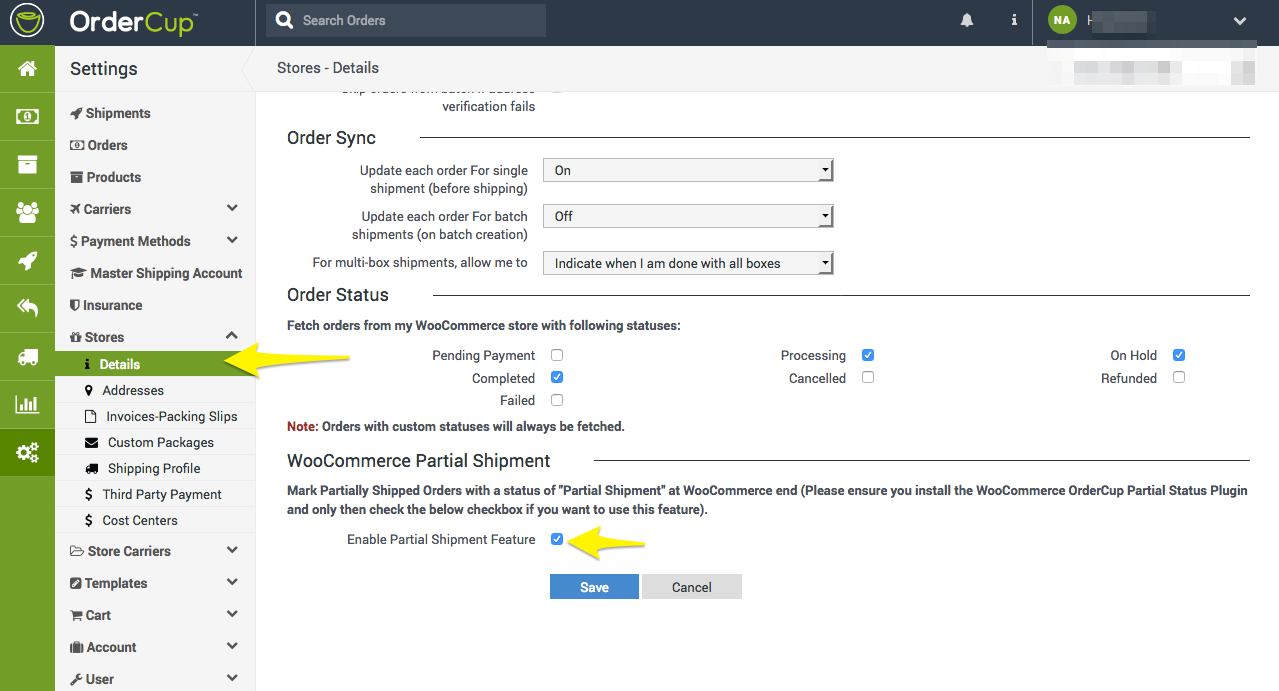
Task: Click the Stores - Details breadcrumb title
Action: (x=328, y=68)
